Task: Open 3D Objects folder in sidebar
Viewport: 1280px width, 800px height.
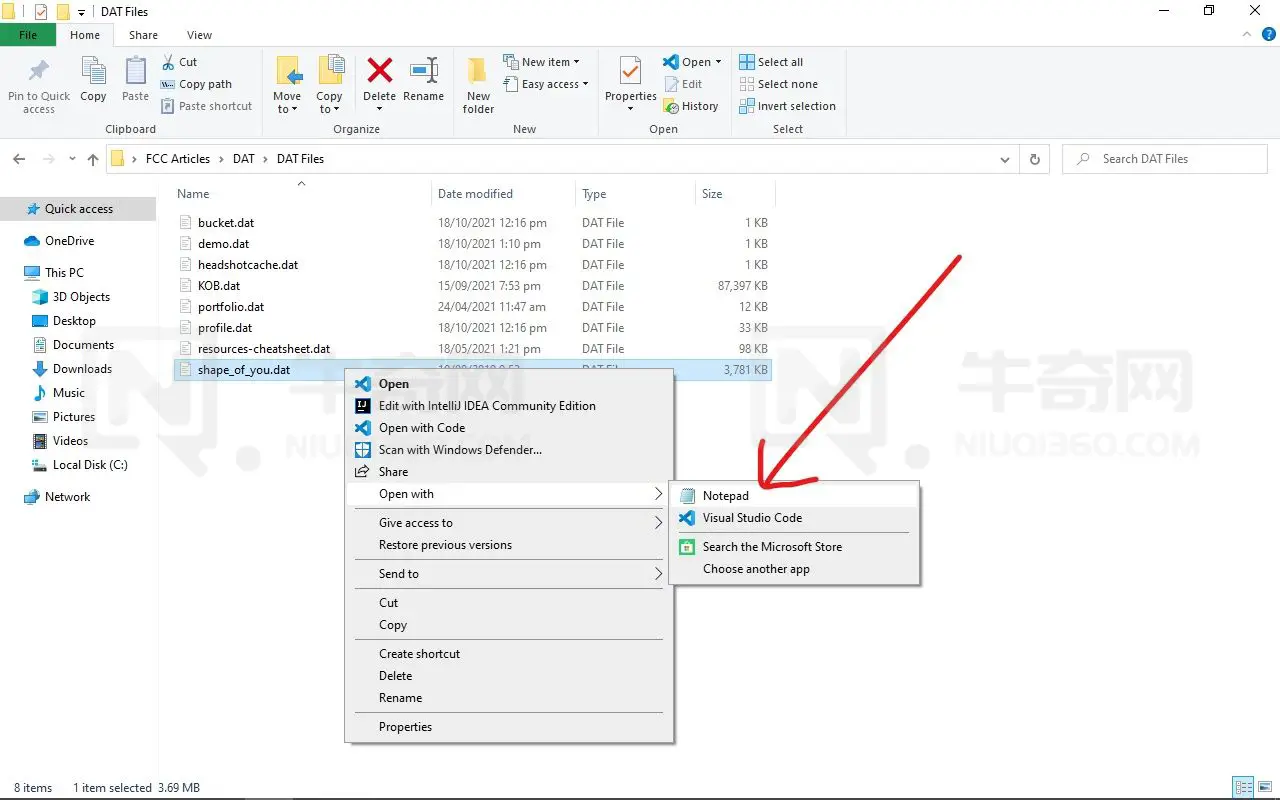Action: (x=81, y=297)
